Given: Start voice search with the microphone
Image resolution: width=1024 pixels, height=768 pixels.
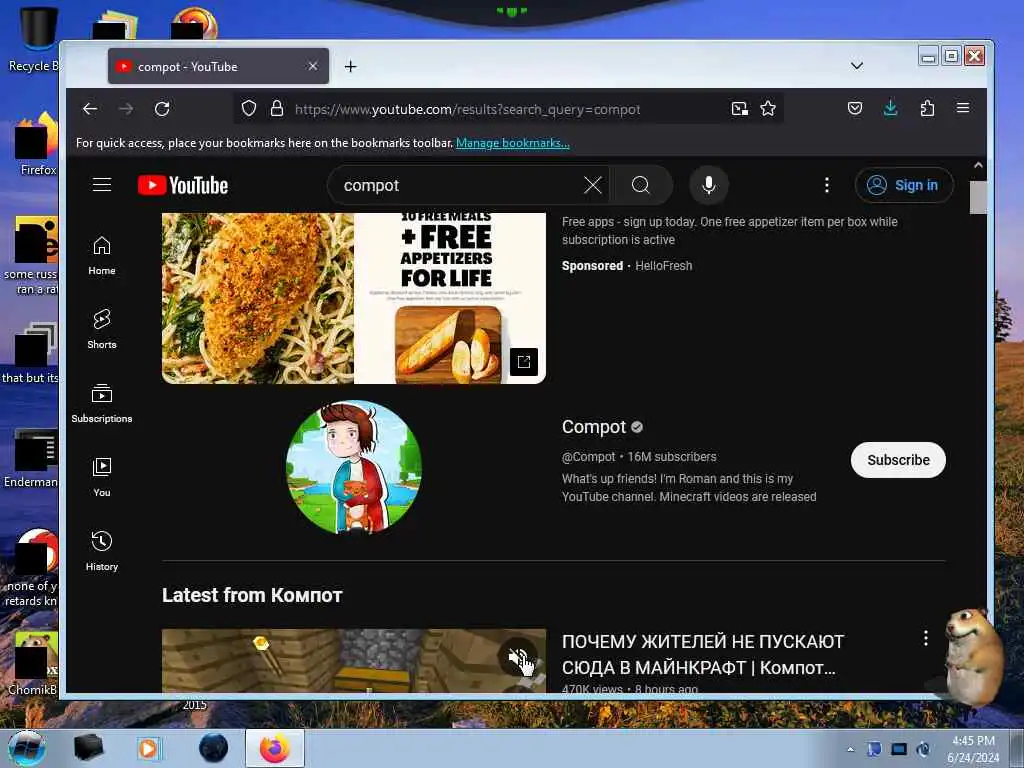Looking at the screenshot, I should click(x=709, y=185).
